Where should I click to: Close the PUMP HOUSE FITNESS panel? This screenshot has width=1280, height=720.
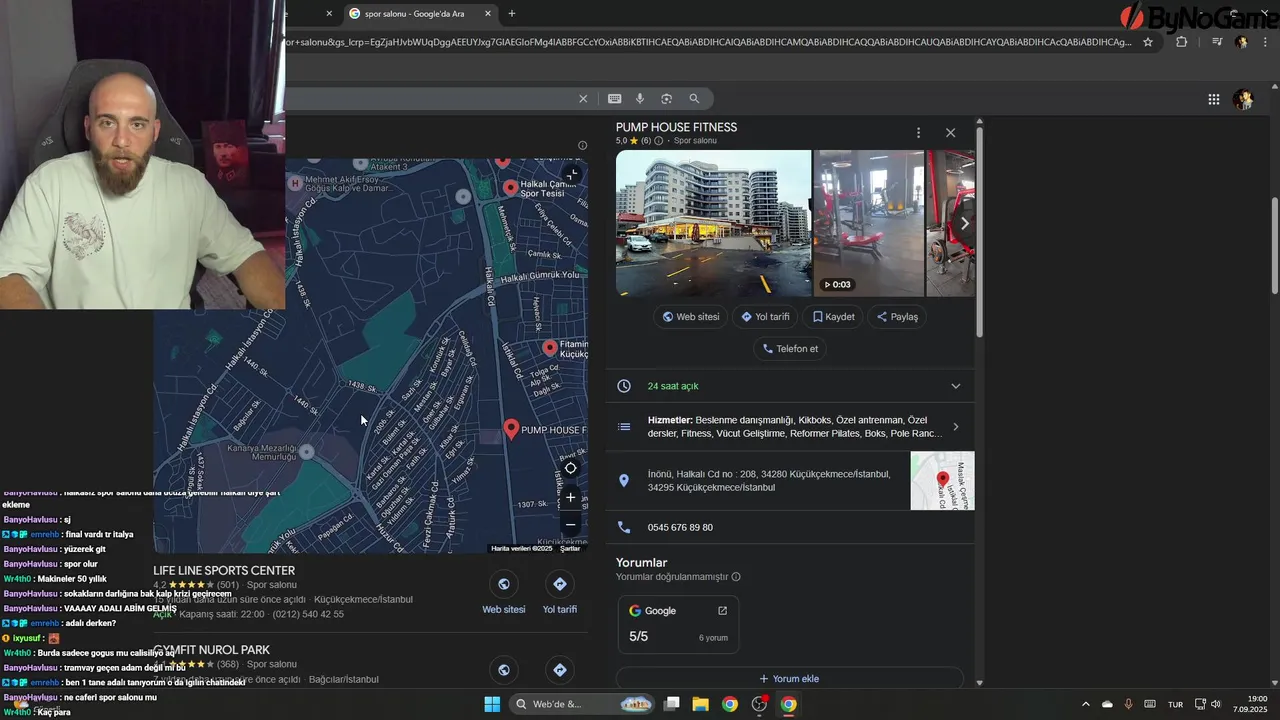950,133
